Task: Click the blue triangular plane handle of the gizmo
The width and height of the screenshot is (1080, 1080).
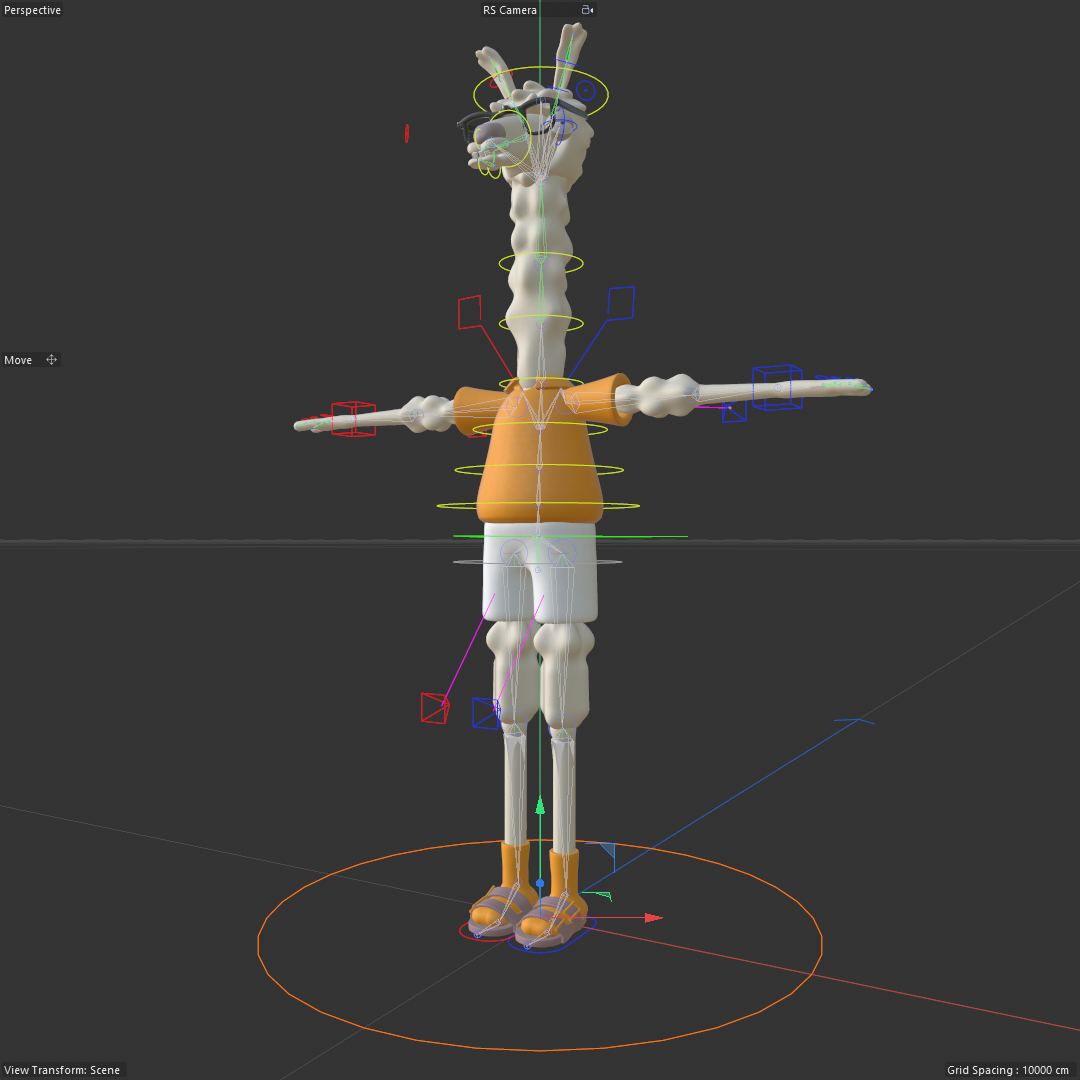Action: [608, 851]
